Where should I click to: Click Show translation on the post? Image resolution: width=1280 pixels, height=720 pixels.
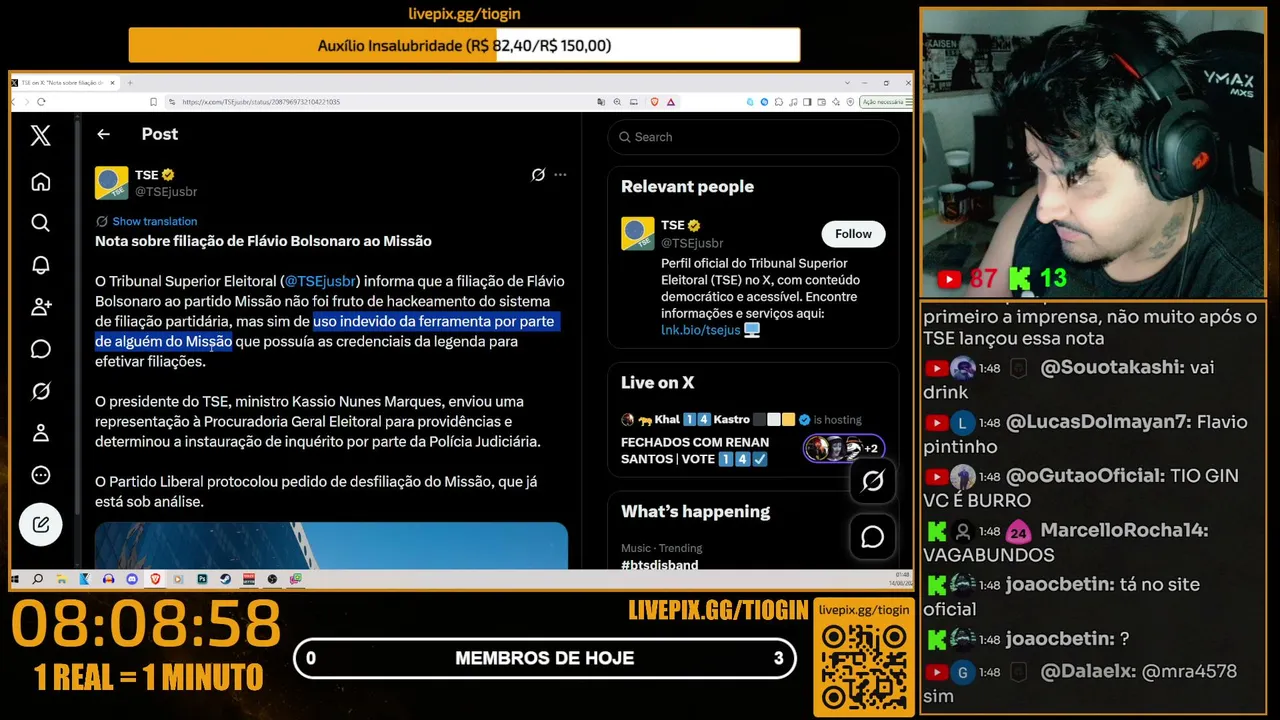[155, 221]
